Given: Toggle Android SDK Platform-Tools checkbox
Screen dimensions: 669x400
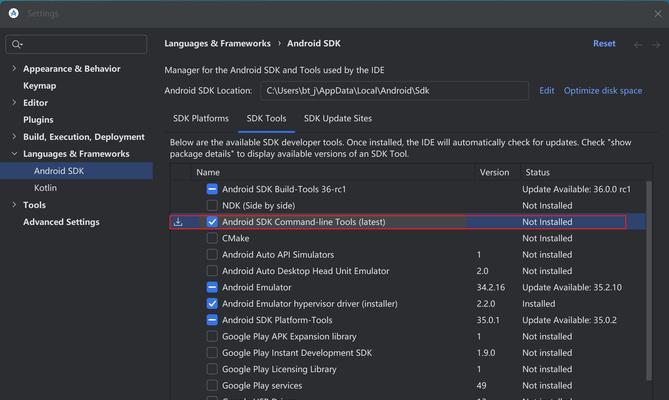Looking at the screenshot, I should click(212, 320).
